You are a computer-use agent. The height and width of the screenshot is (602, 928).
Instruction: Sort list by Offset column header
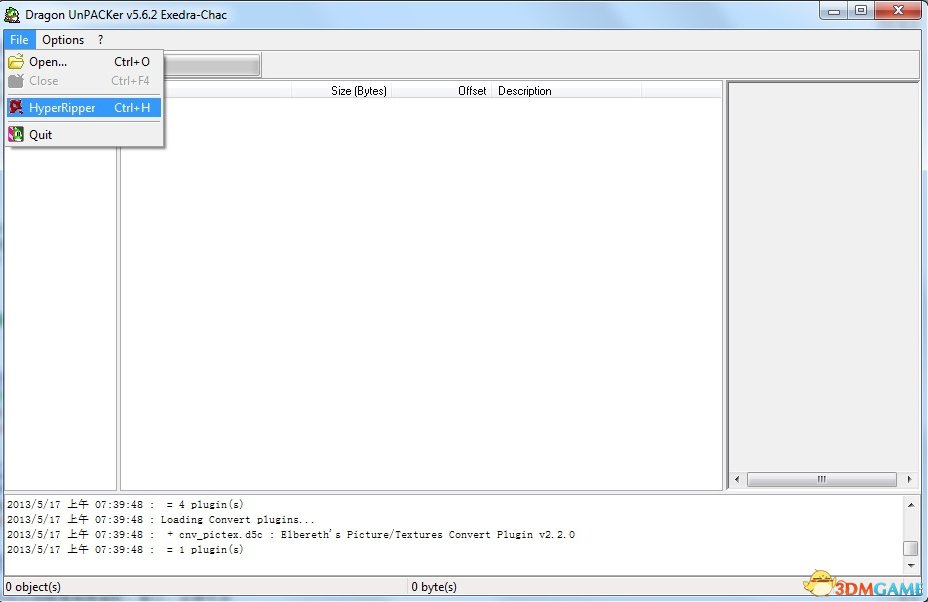coord(442,91)
